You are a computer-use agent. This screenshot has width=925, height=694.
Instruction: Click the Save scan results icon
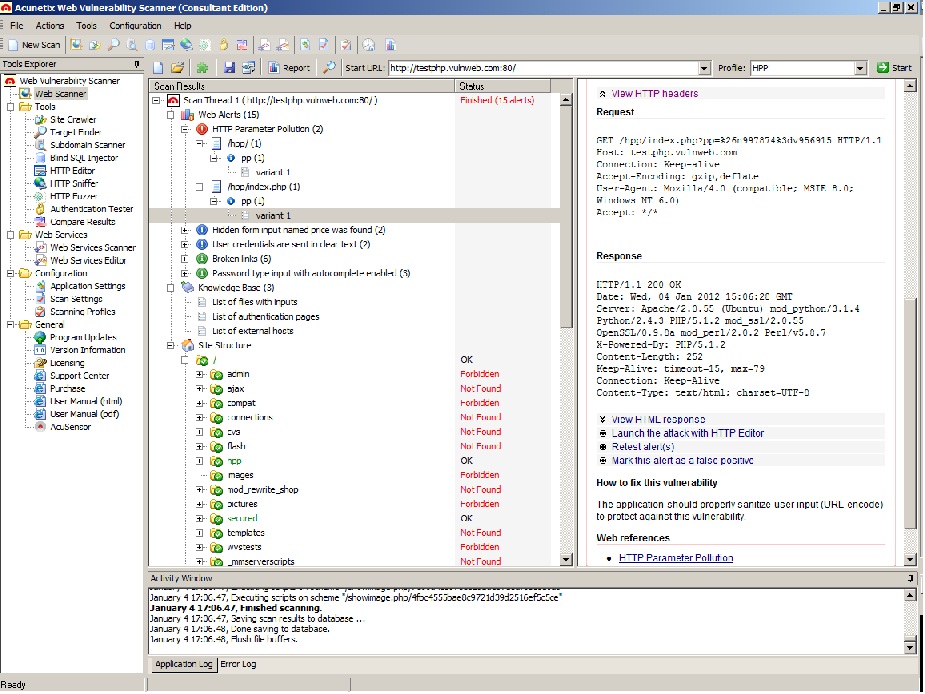pyautogui.click(x=229, y=68)
